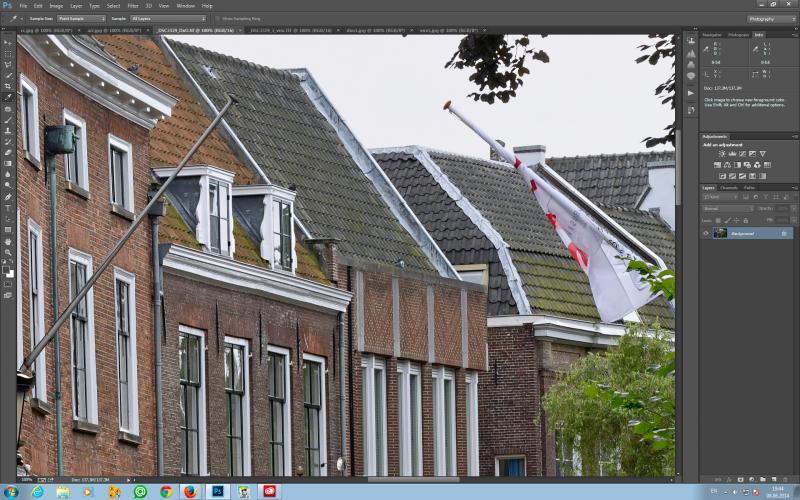
Task: Add an Exposure adjustment
Action: coord(752,154)
